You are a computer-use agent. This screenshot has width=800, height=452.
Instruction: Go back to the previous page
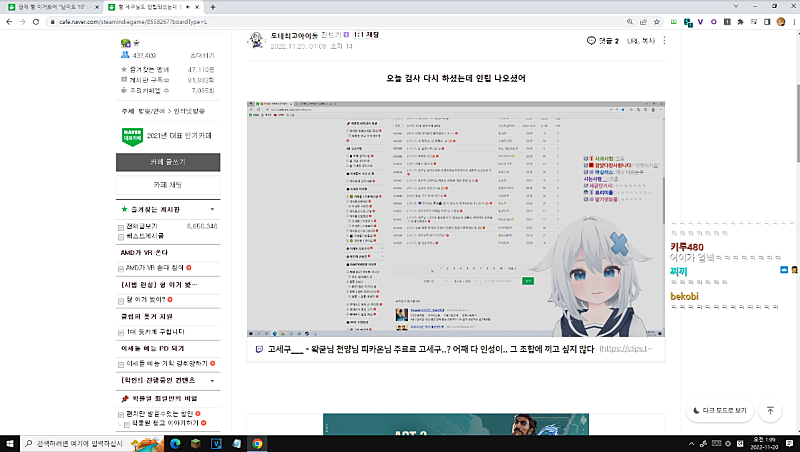point(9,22)
